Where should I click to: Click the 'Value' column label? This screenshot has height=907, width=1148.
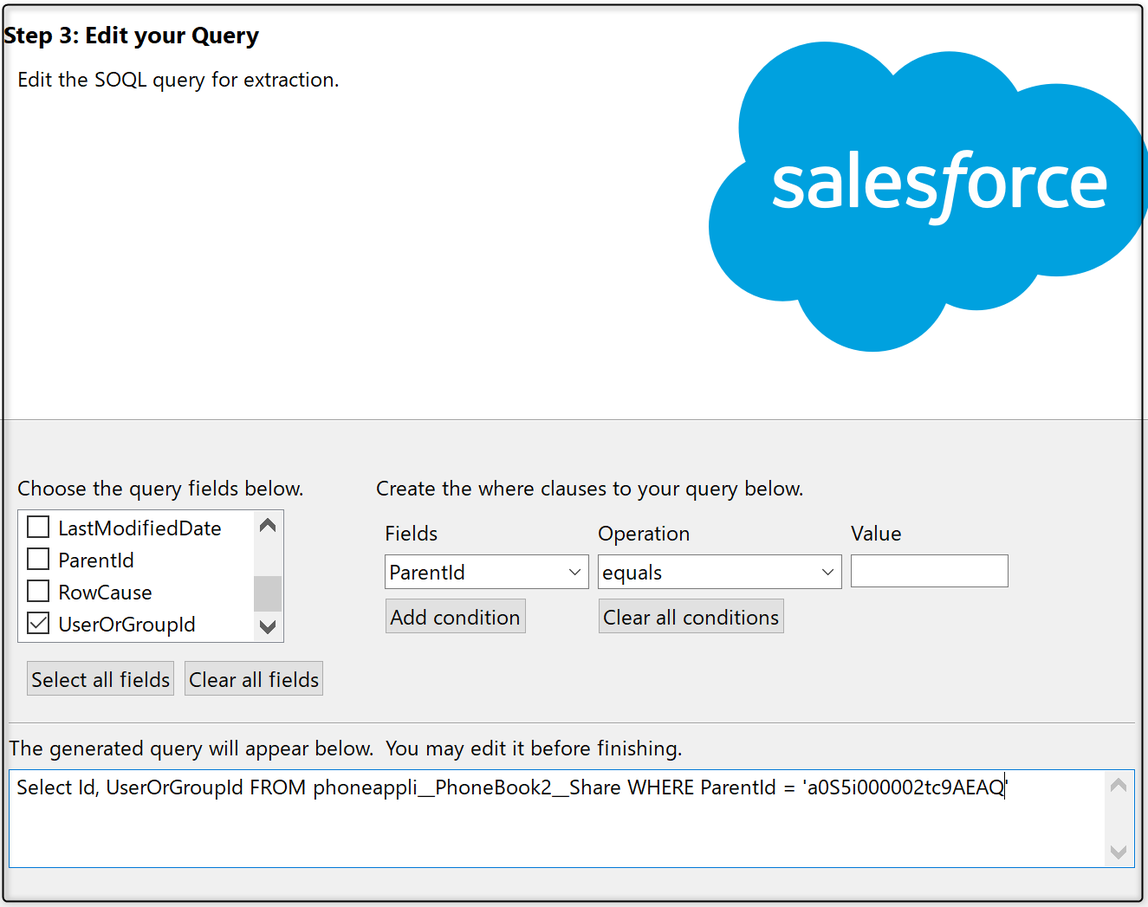tap(876, 534)
